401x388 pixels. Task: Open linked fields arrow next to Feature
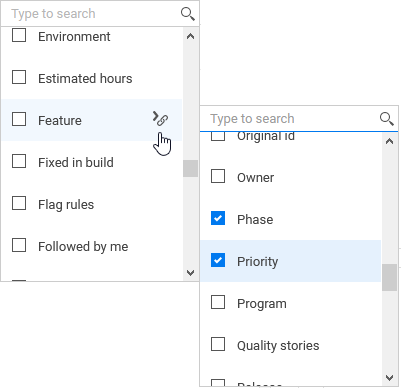coord(160,119)
